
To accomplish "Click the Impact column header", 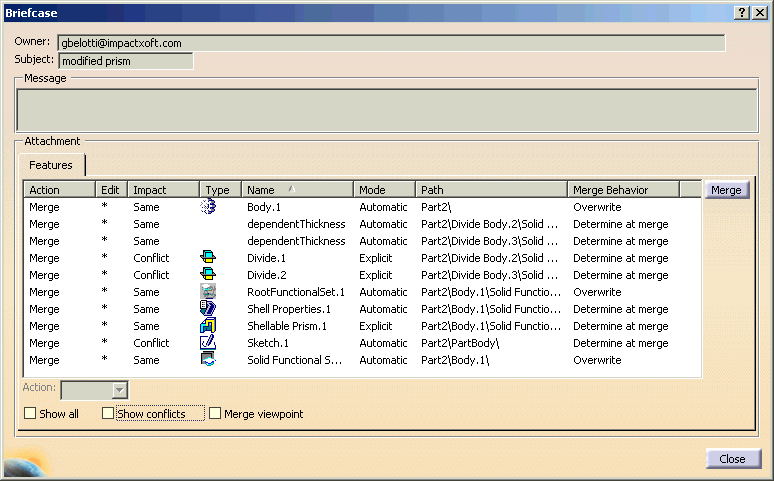I will point(162,189).
